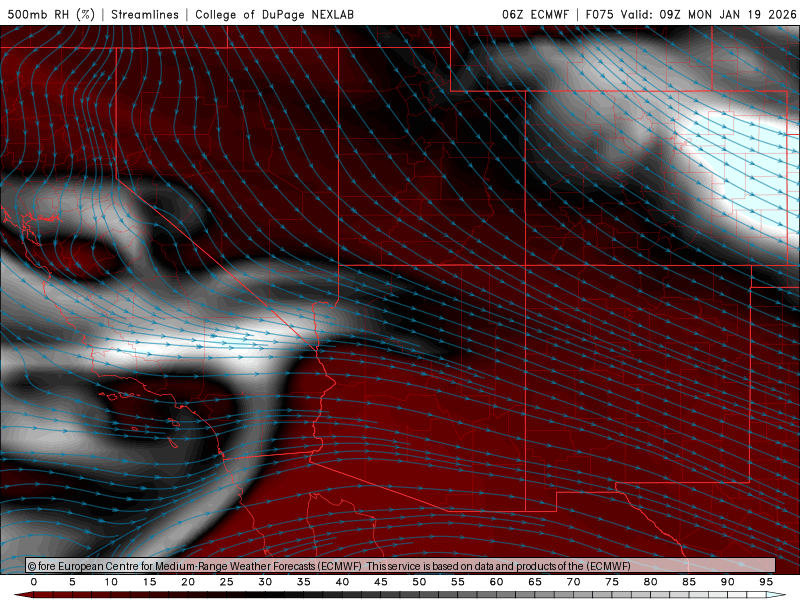The width and height of the screenshot is (800, 600).
Task: Click the 'Streamlines' label in header
Action: coord(145,14)
